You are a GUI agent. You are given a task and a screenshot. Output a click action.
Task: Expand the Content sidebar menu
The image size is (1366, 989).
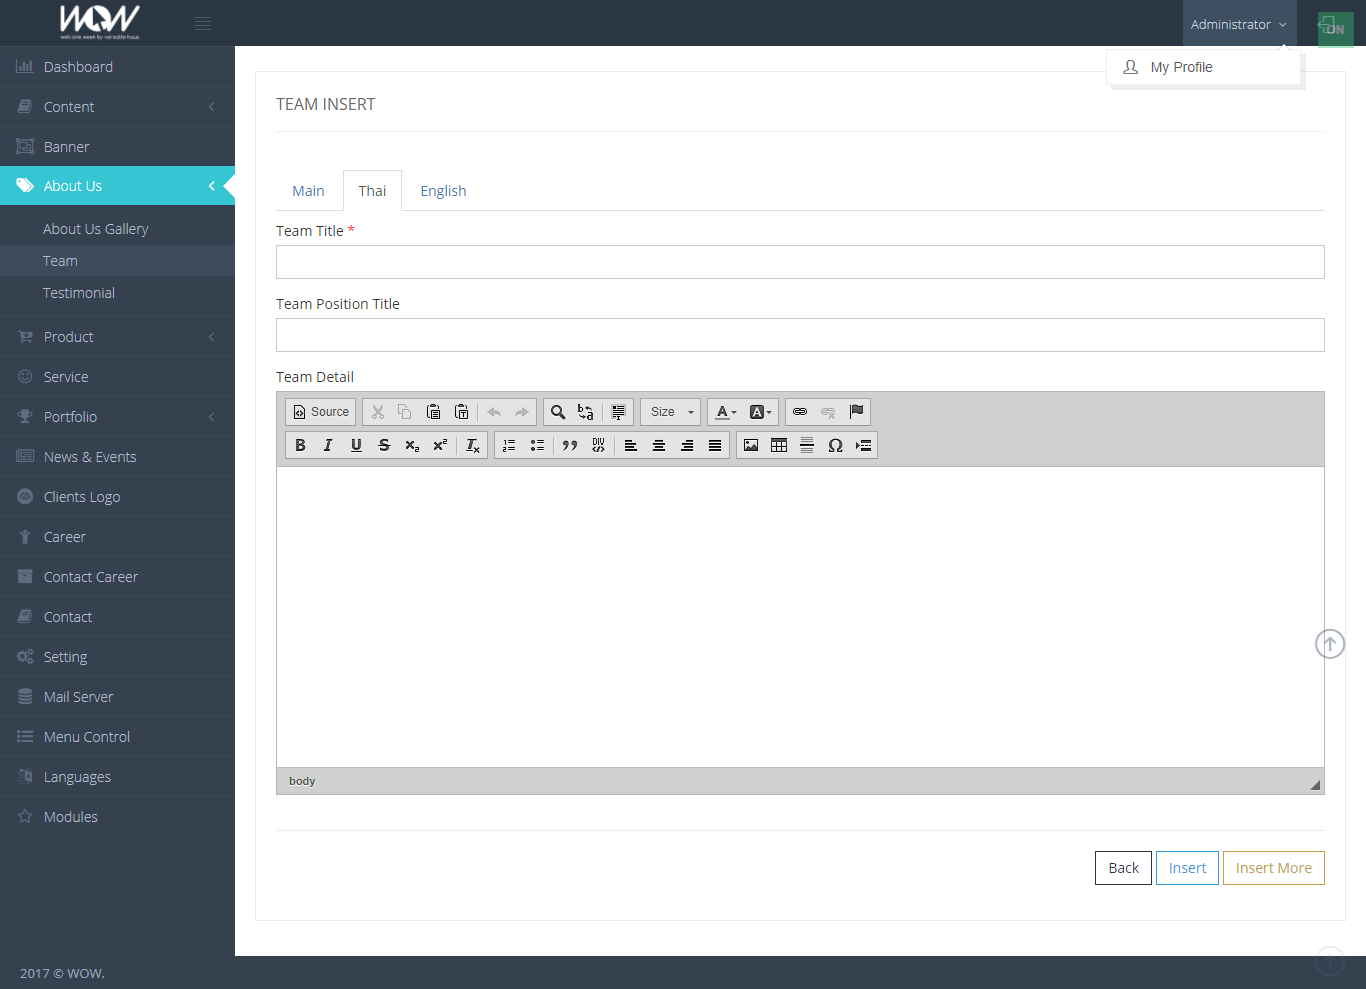tap(117, 107)
